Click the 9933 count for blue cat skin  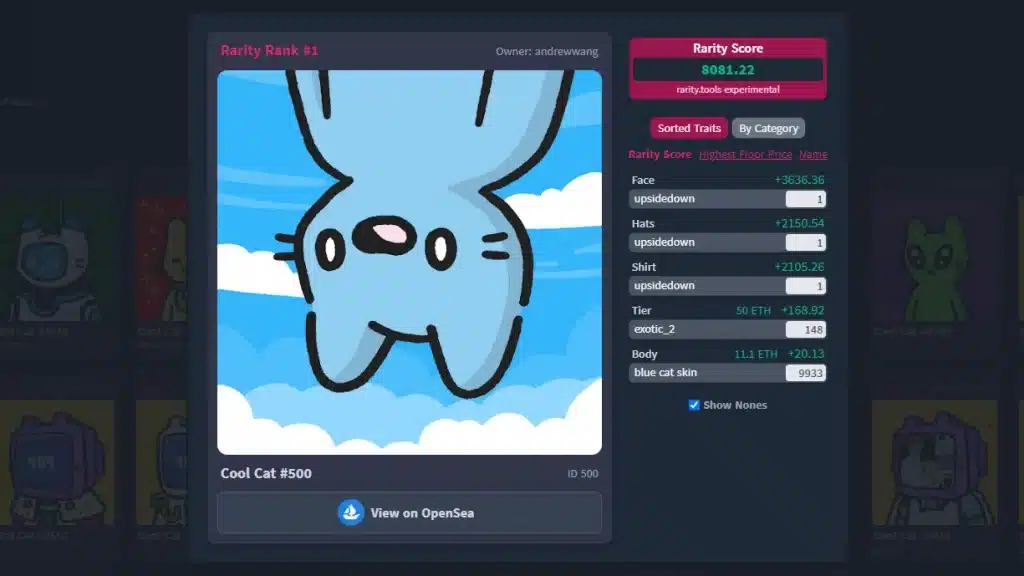805,373
